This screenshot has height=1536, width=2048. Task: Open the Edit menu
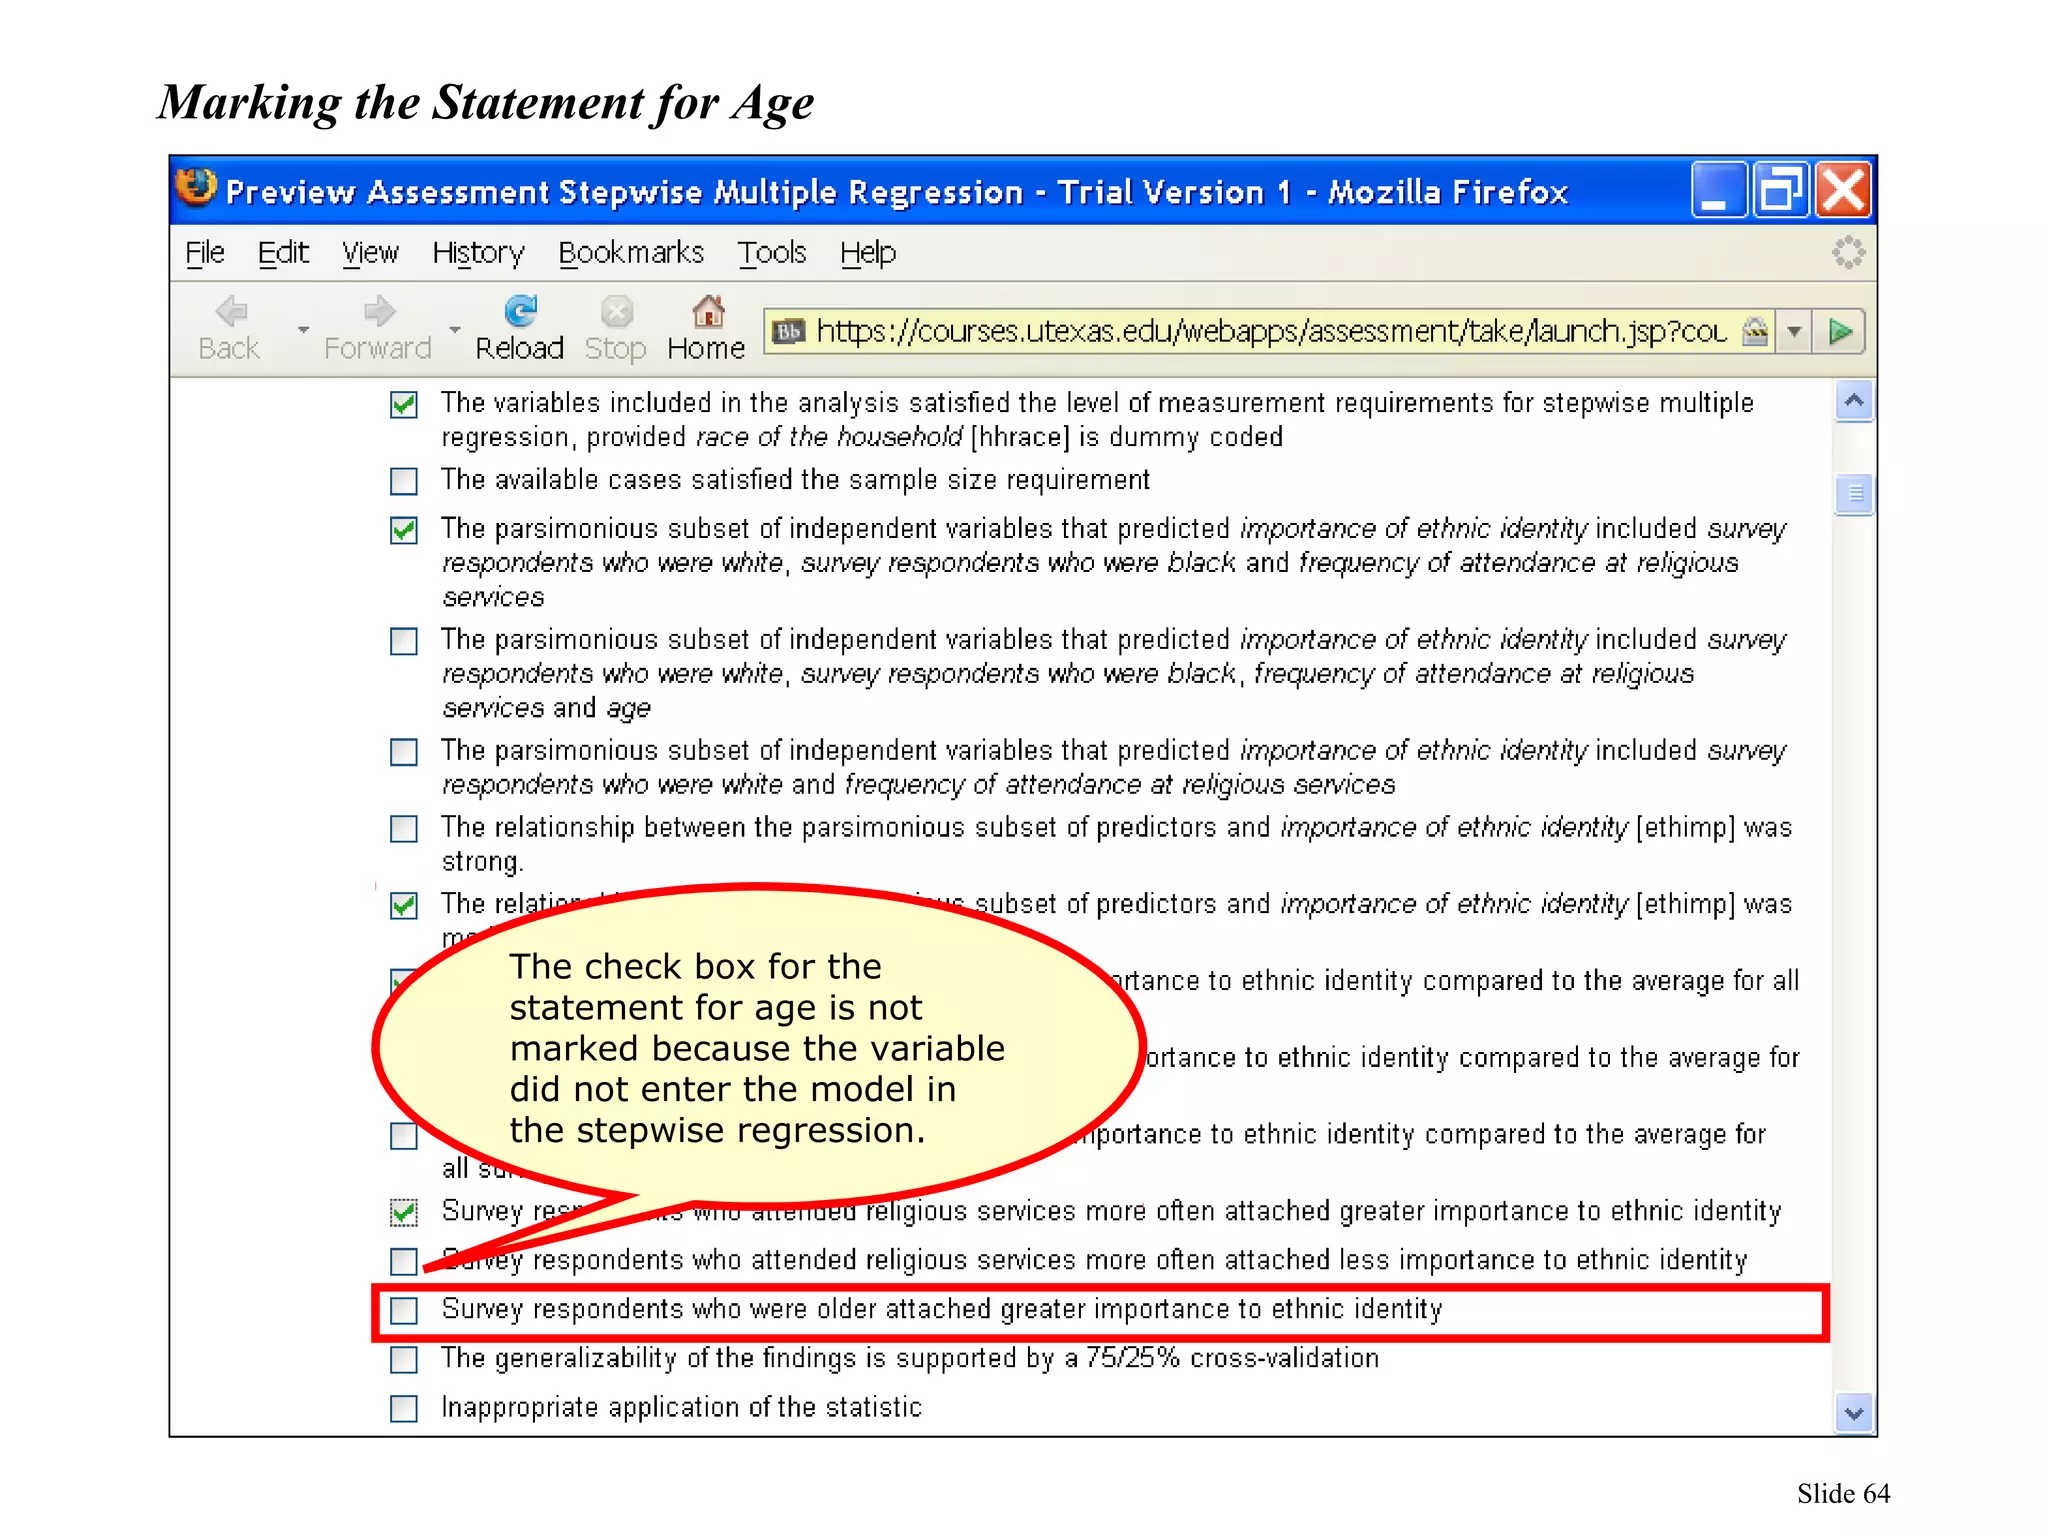pos(283,253)
